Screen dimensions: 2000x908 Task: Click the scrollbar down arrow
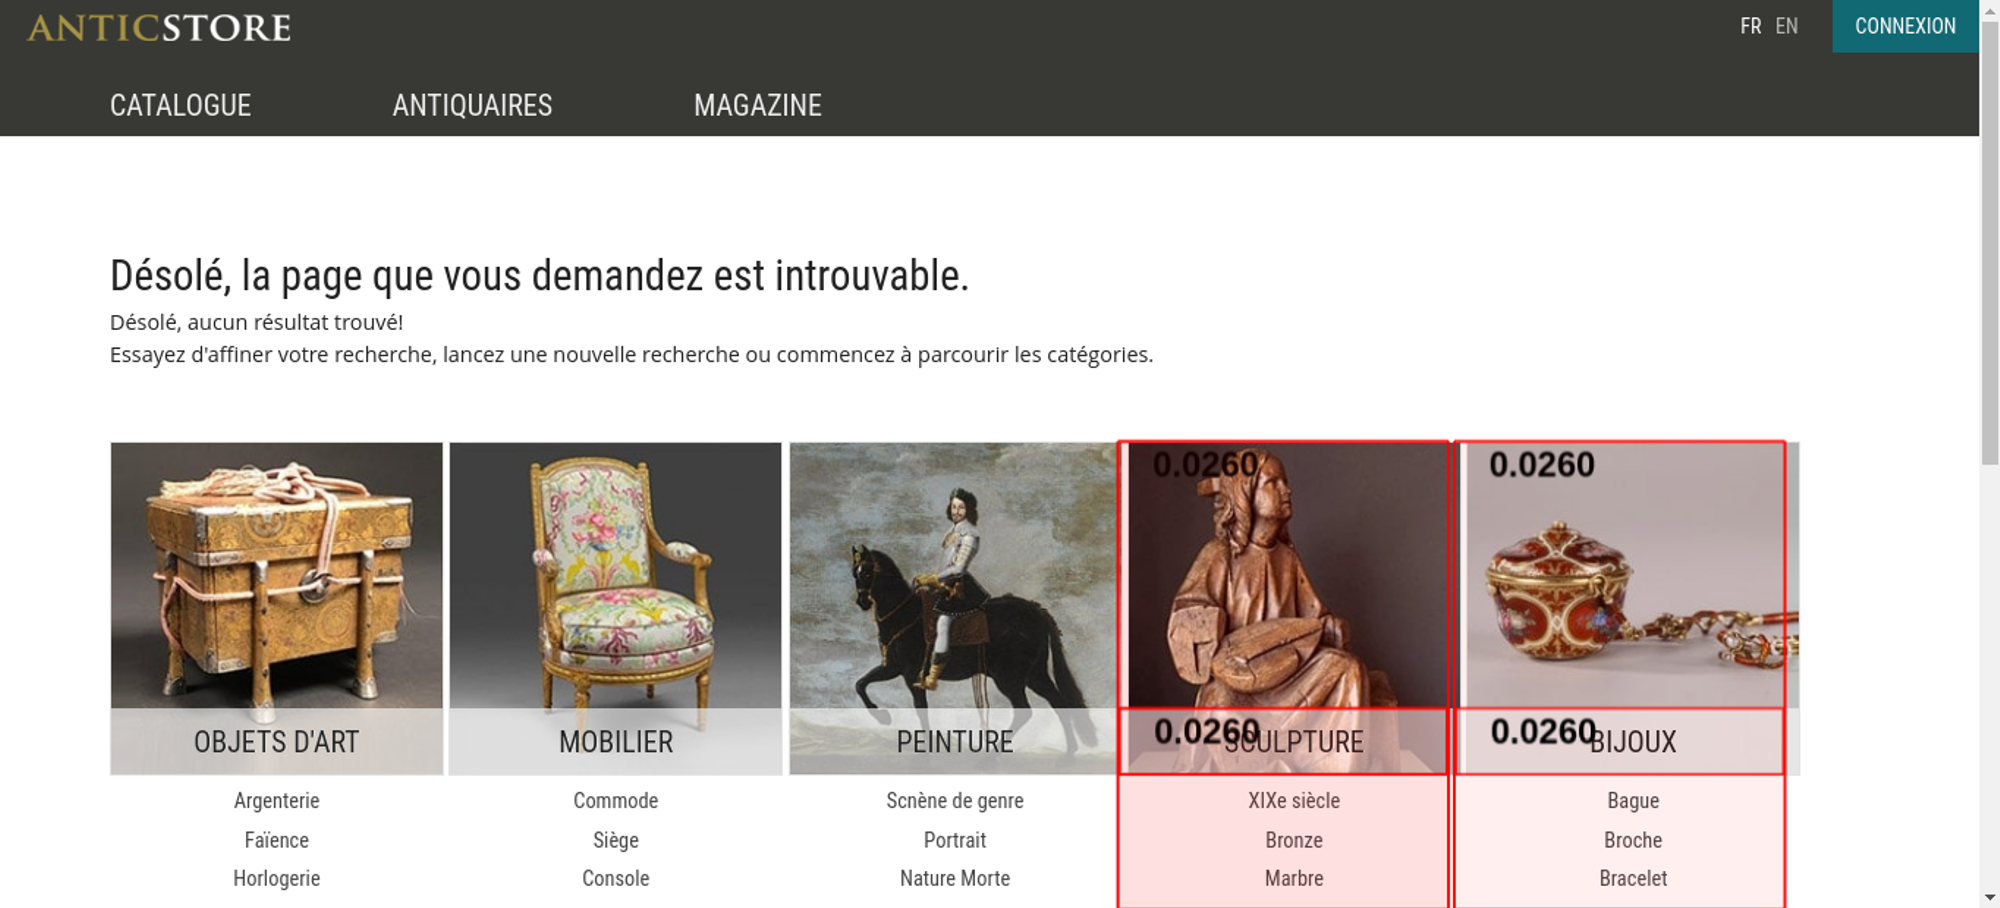coord(1990,898)
